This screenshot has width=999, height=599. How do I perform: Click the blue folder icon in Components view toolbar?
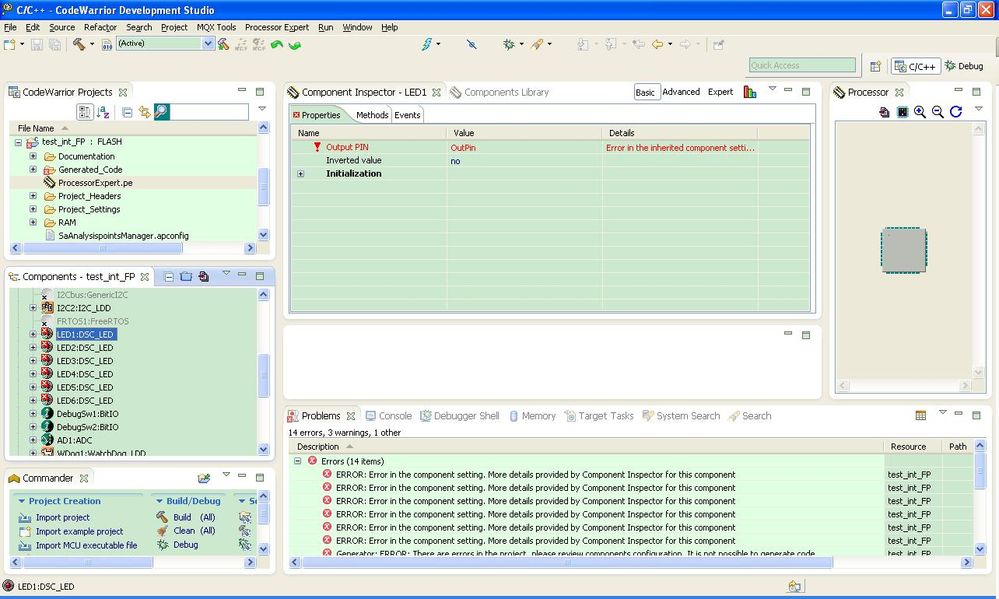(185, 277)
